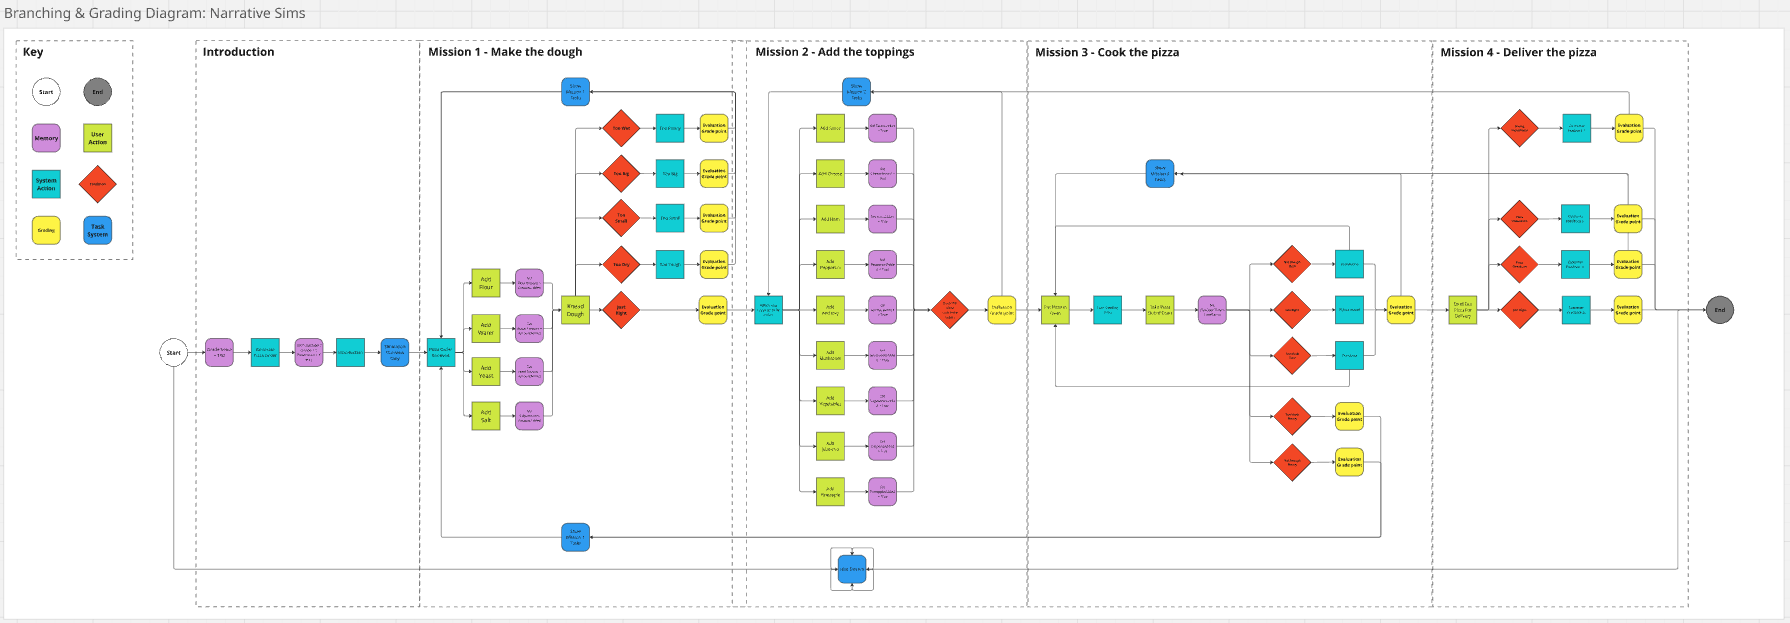Click the Add Water user action node
The width and height of the screenshot is (1790, 623).
pos(486,328)
